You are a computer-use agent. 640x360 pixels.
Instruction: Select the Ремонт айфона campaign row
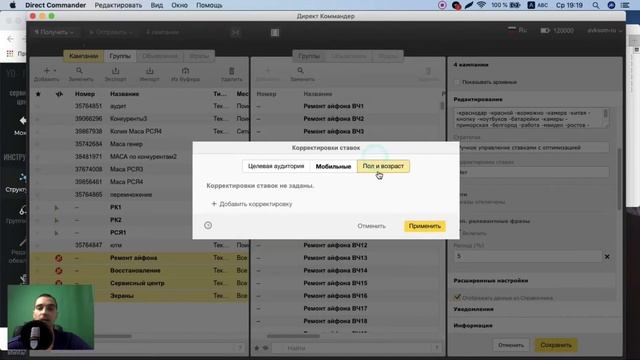tap(140, 258)
